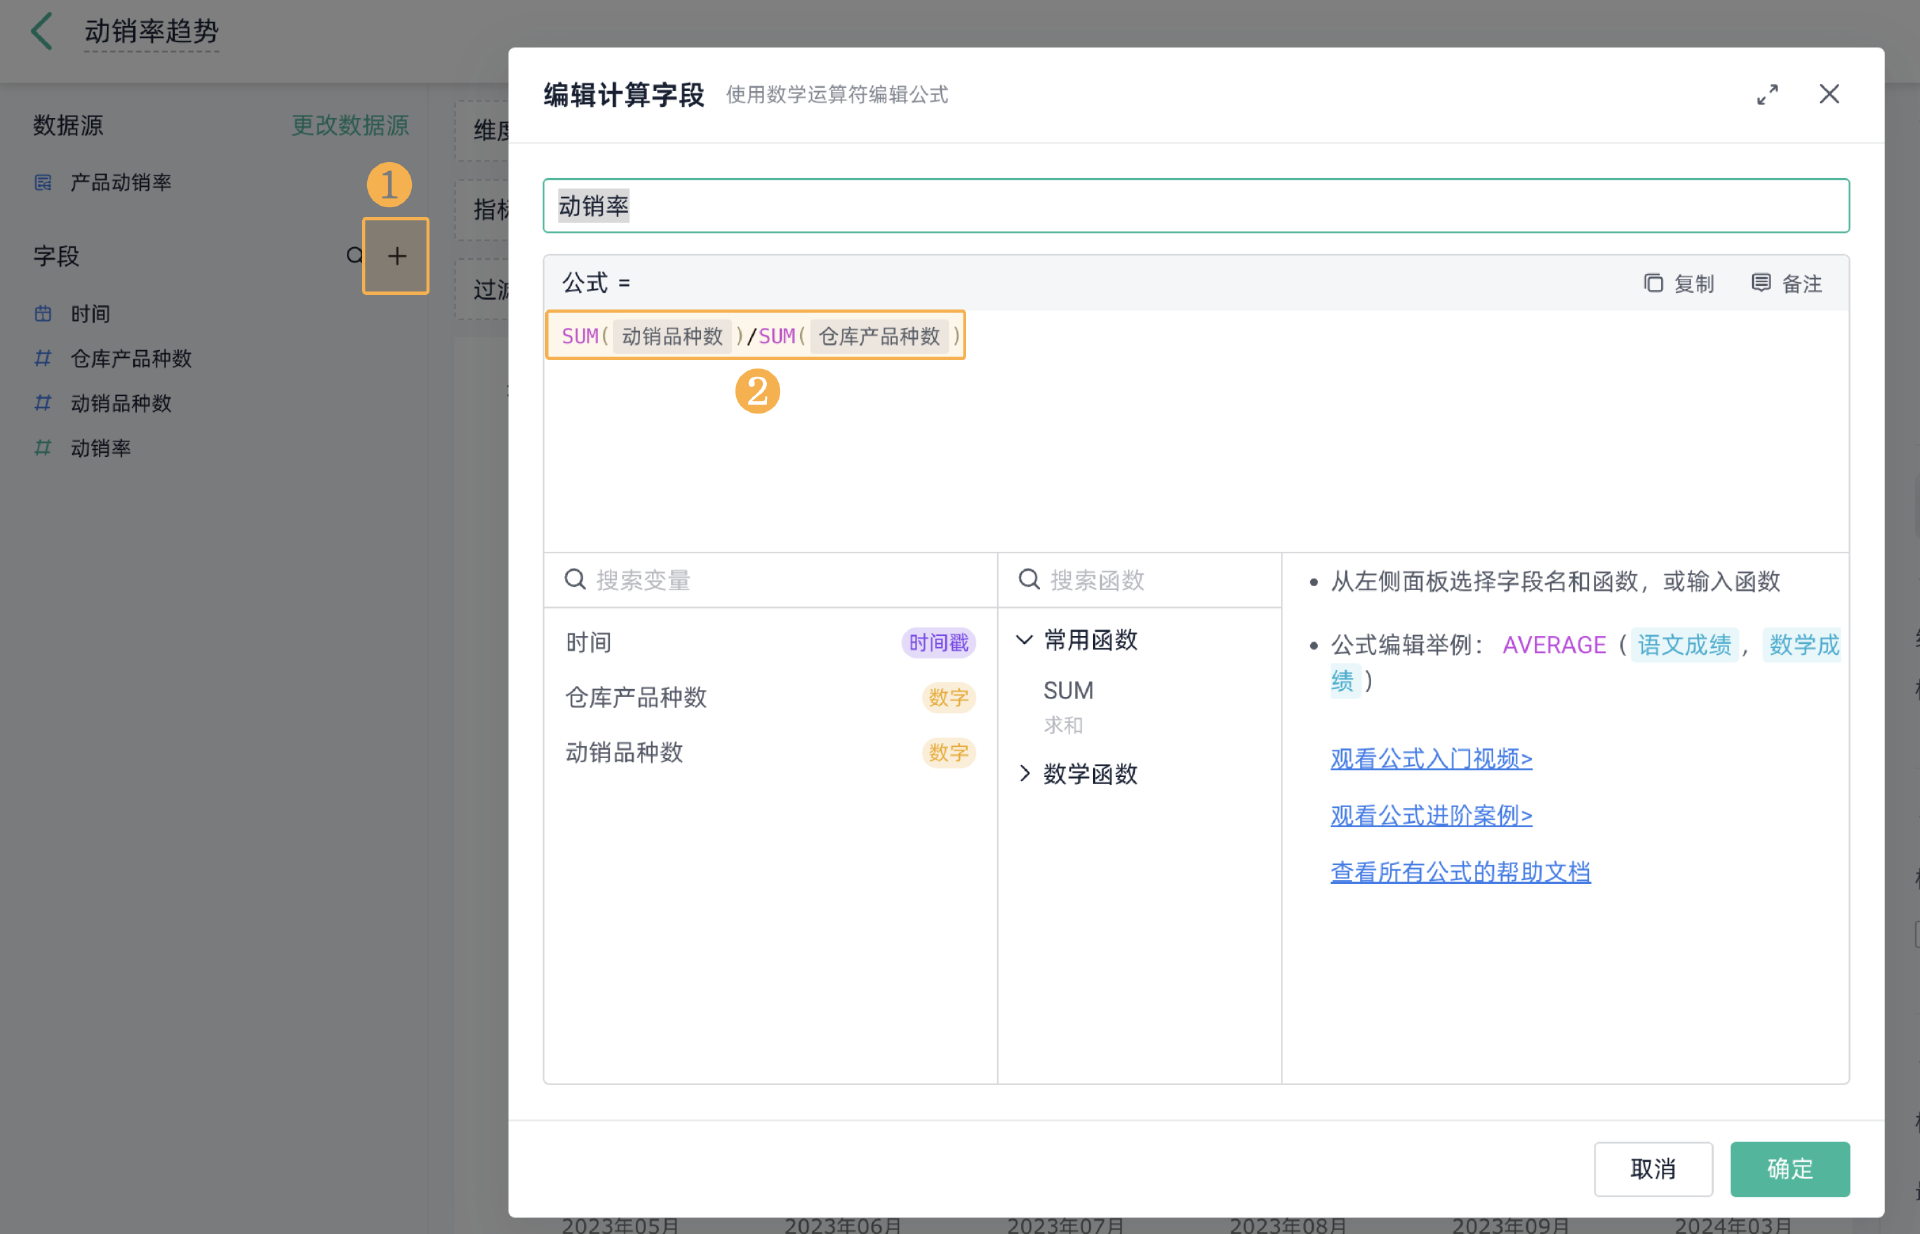
Task: Close the 编辑计算字段 dialog
Action: click(1828, 94)
